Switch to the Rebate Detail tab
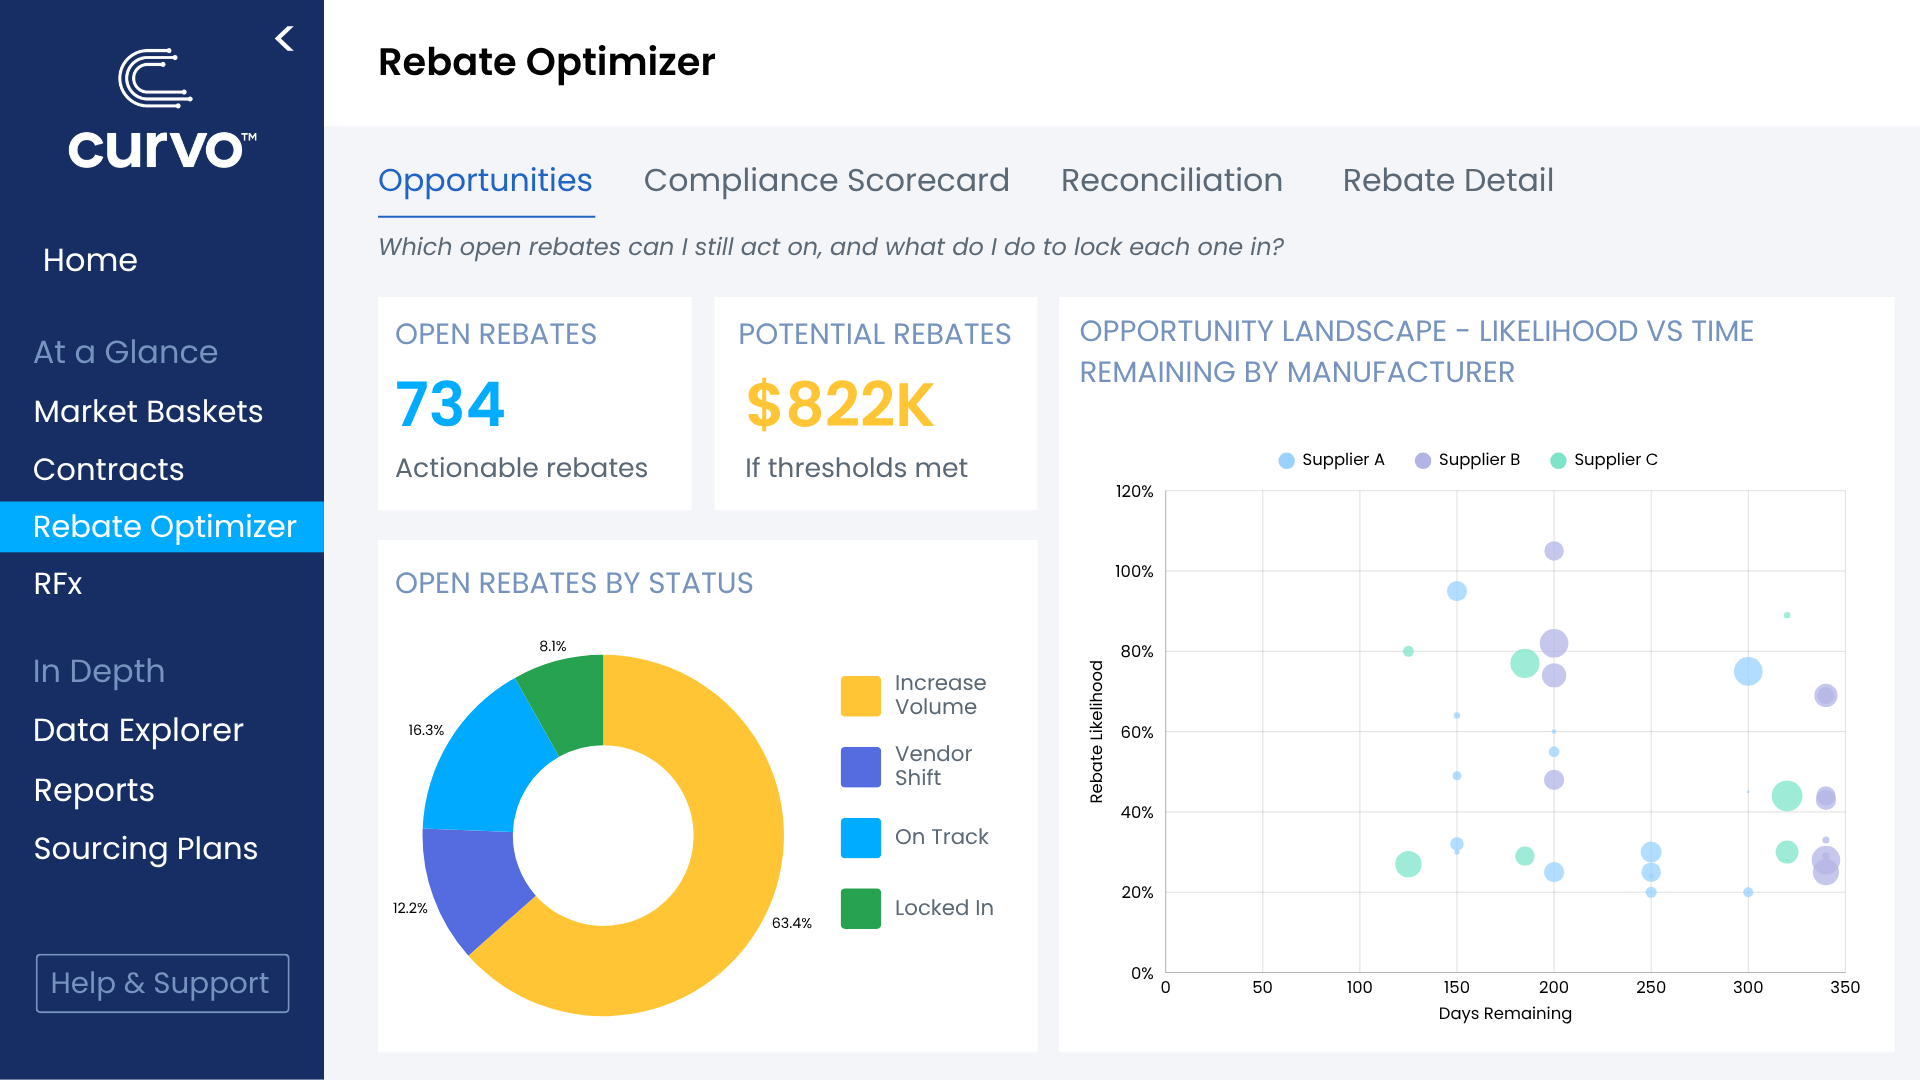1920x1080 pixels. point(1448,180)
